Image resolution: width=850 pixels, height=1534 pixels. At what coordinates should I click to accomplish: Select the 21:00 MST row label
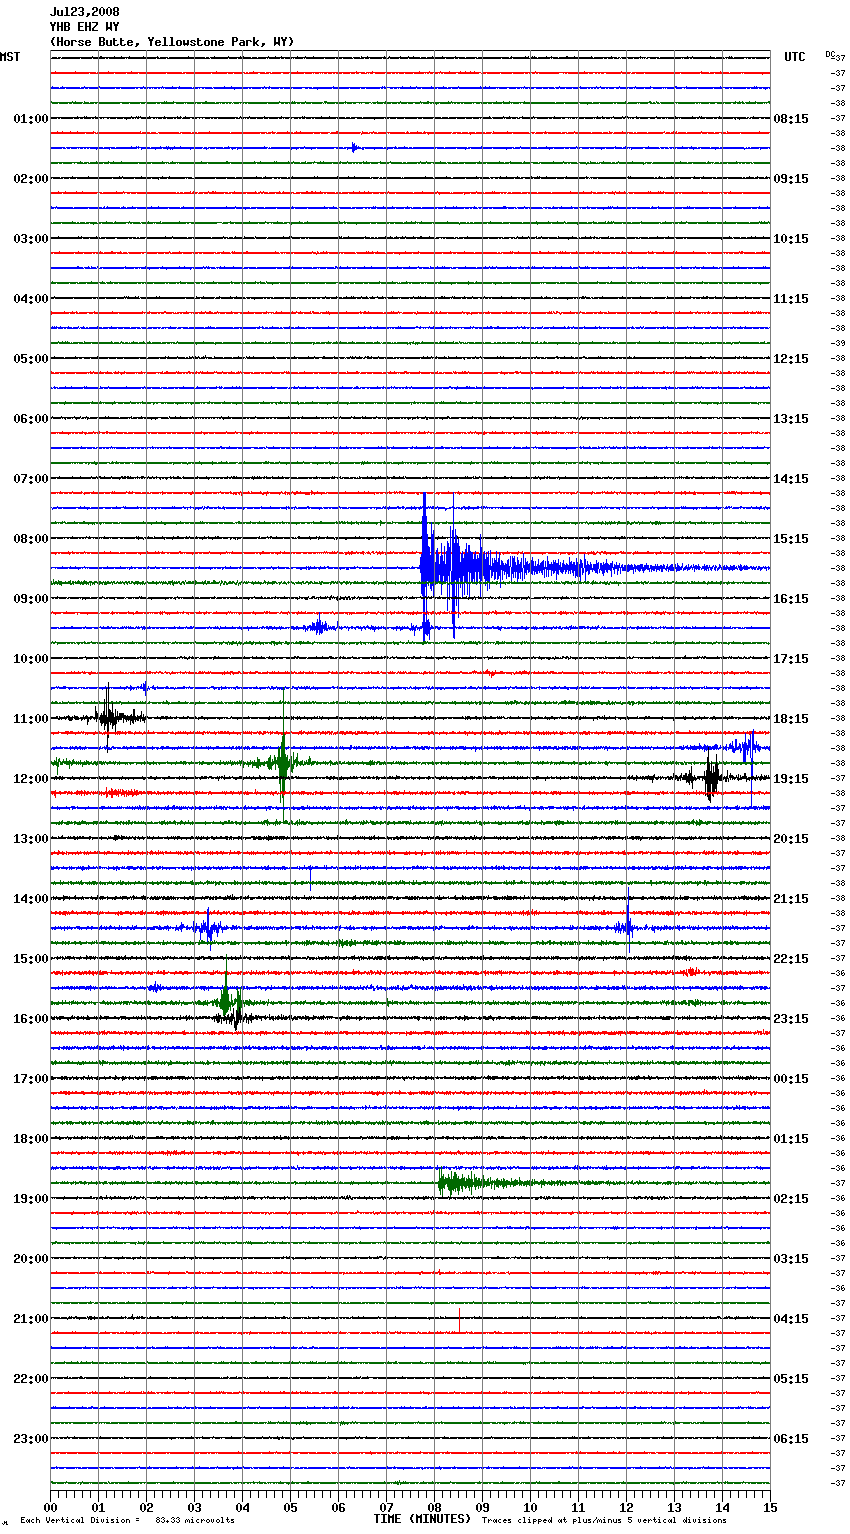[31, 1319]
